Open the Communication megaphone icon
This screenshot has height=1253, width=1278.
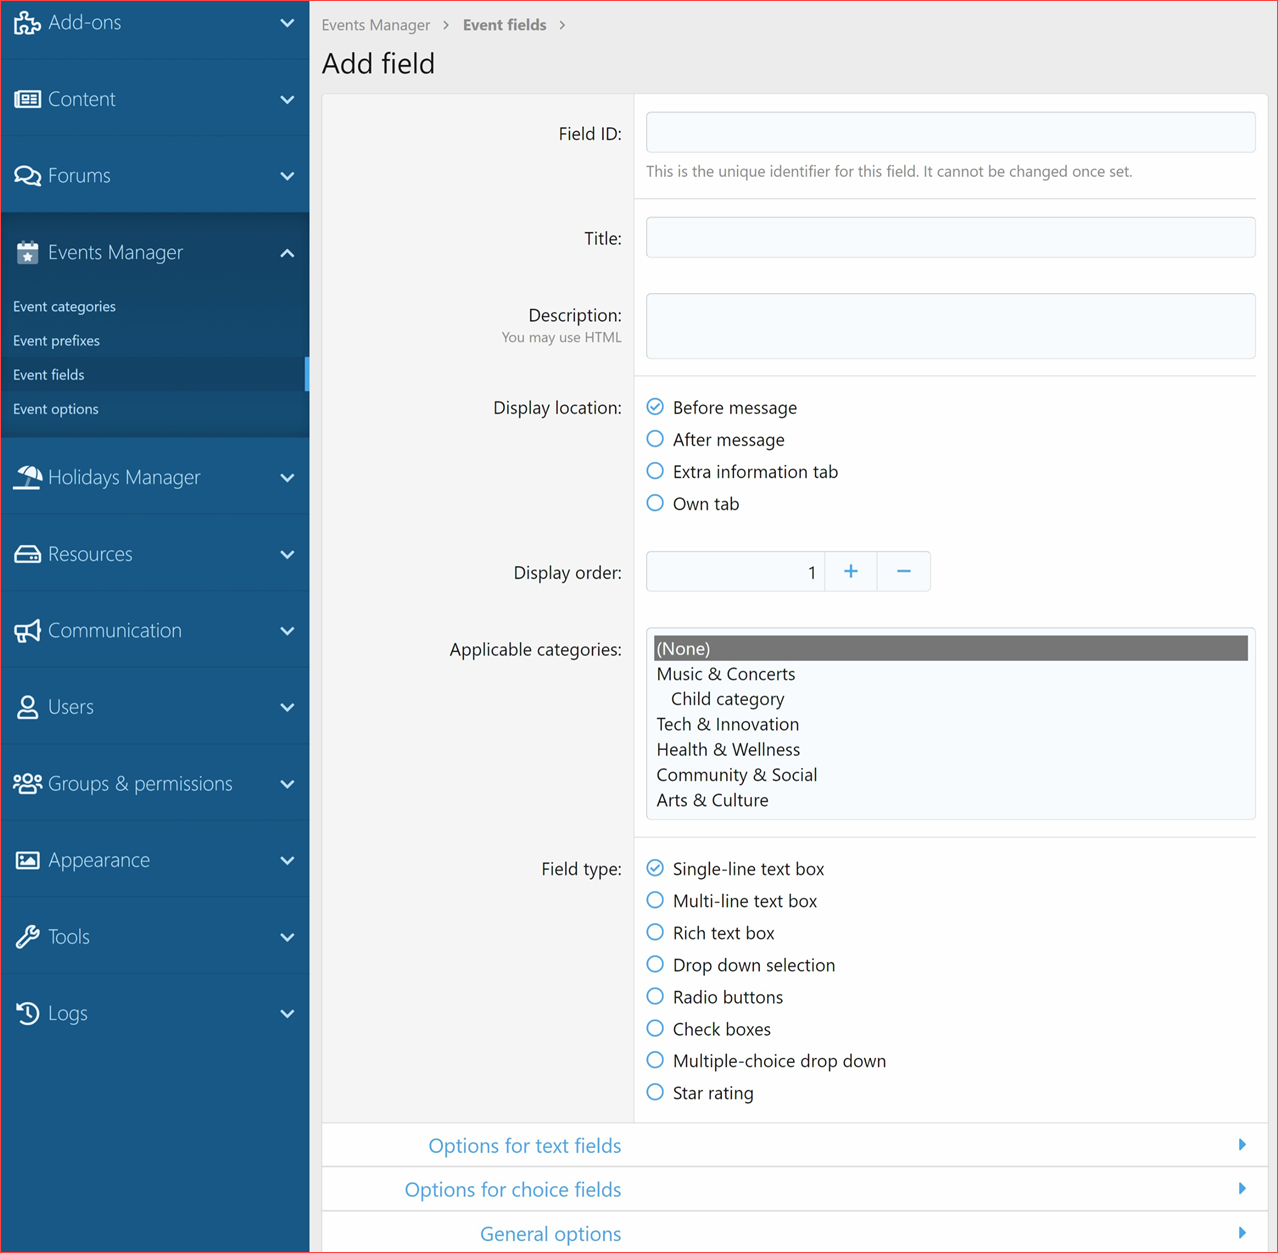27,630
